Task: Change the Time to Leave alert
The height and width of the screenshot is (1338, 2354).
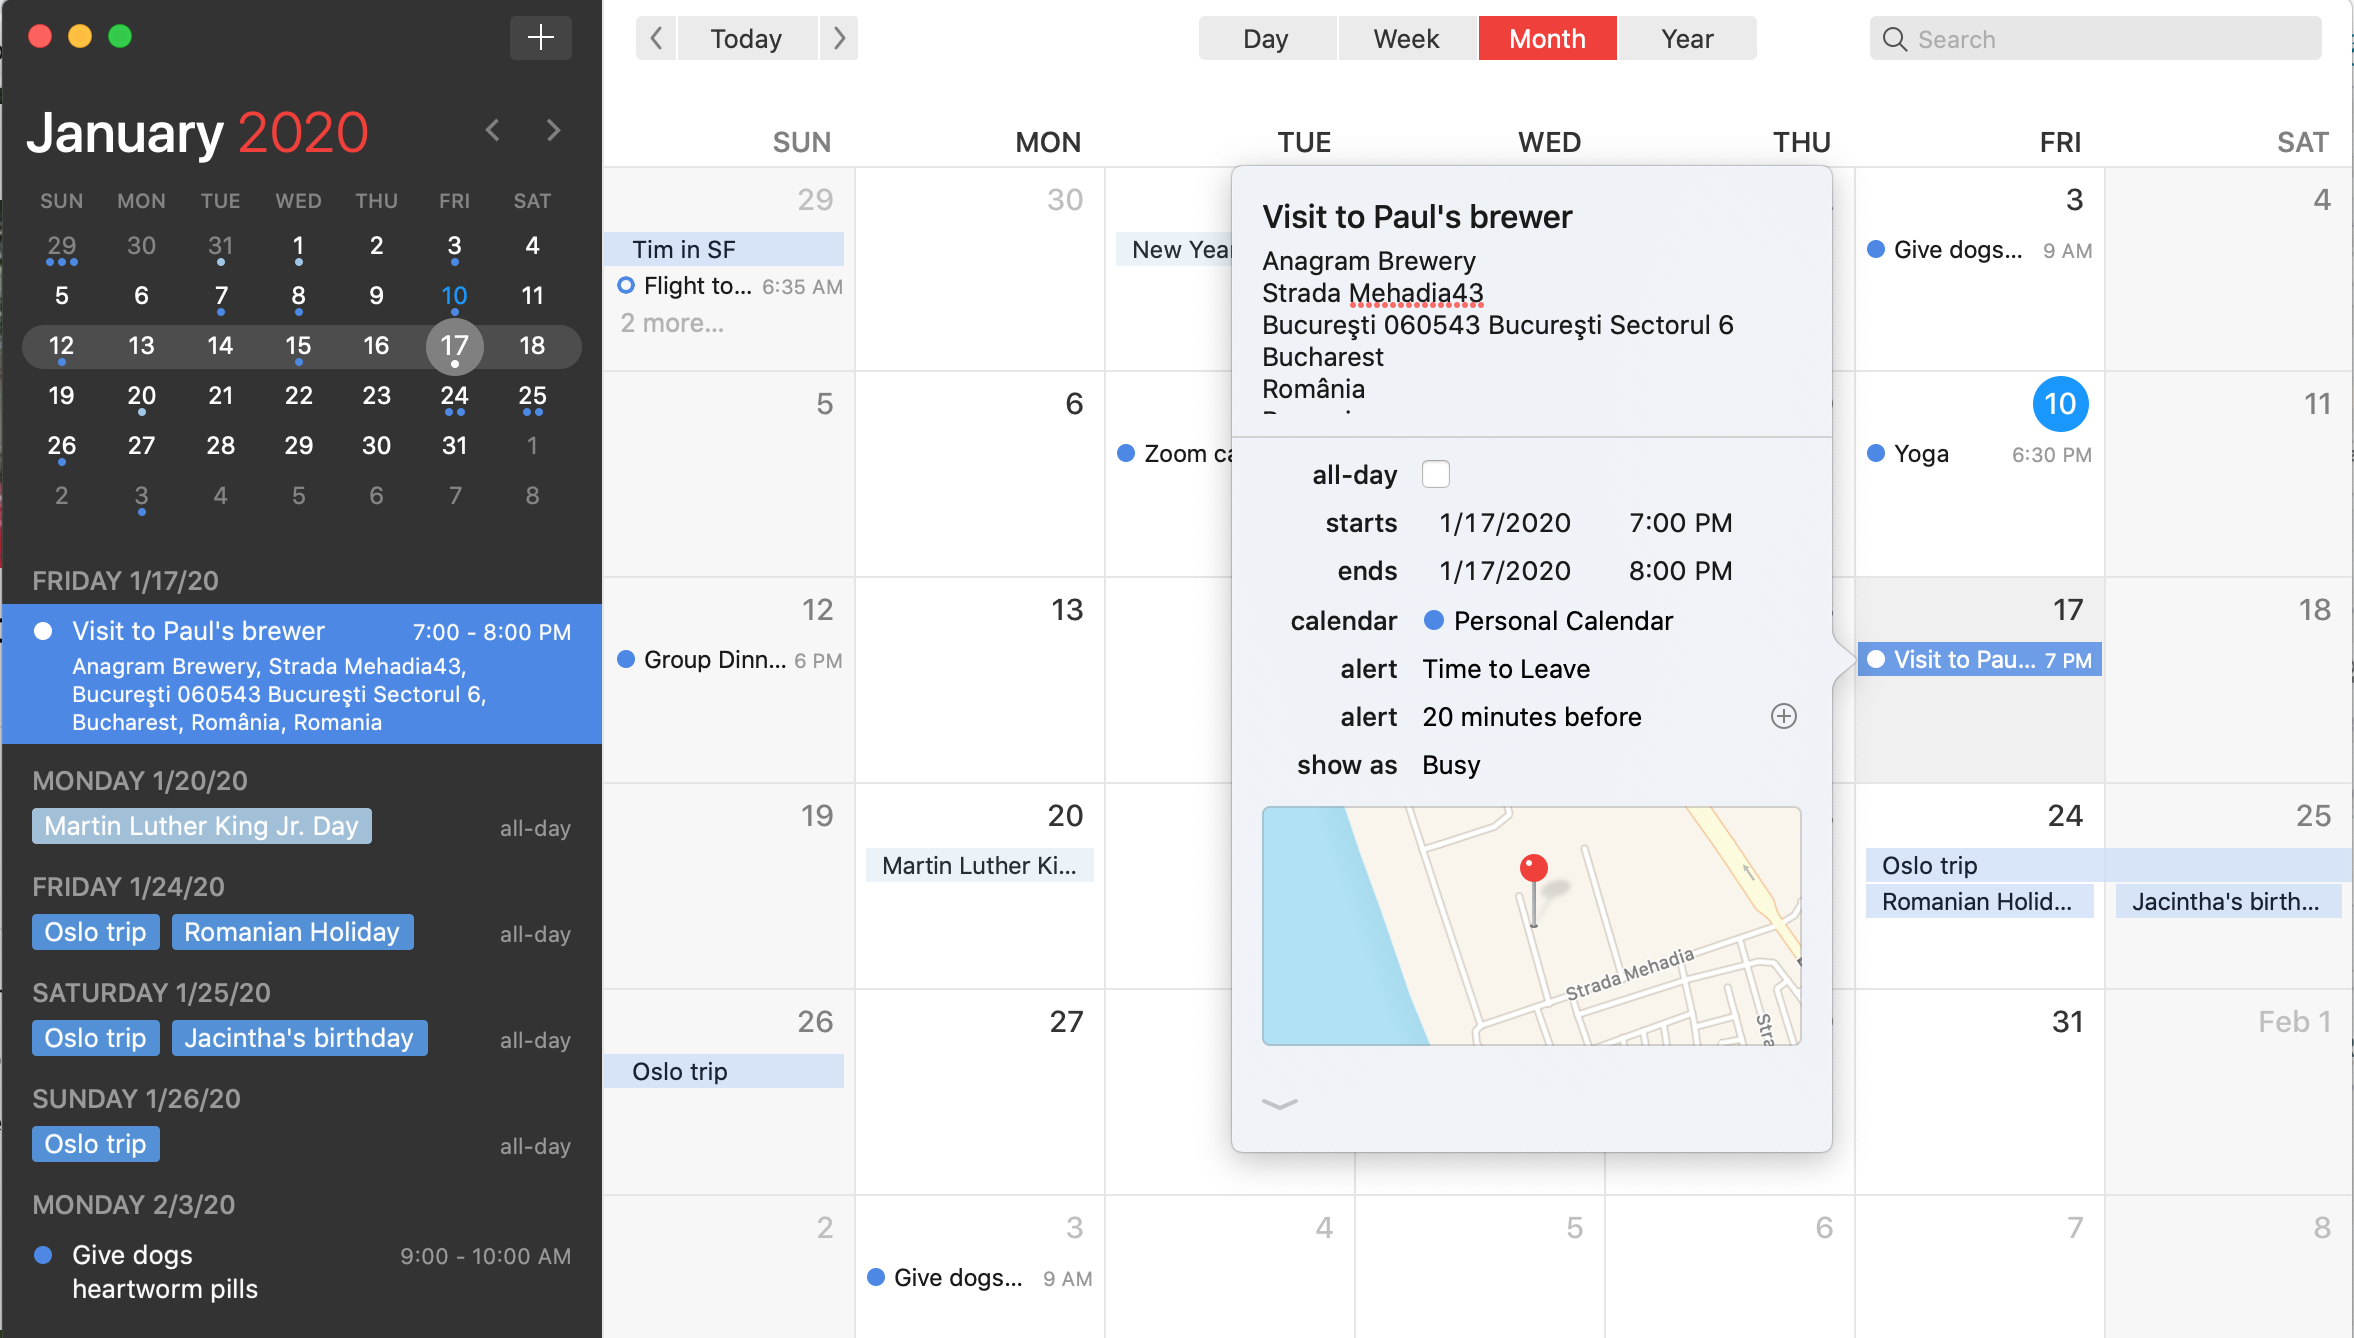Action: coord(1506,669)
